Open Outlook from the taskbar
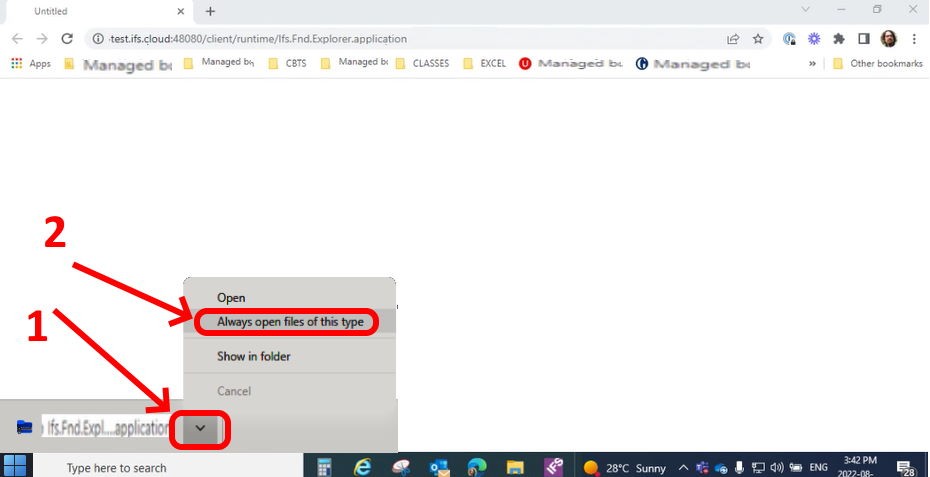Viewport: 930px width, 477px height. [x=439, y=467]
